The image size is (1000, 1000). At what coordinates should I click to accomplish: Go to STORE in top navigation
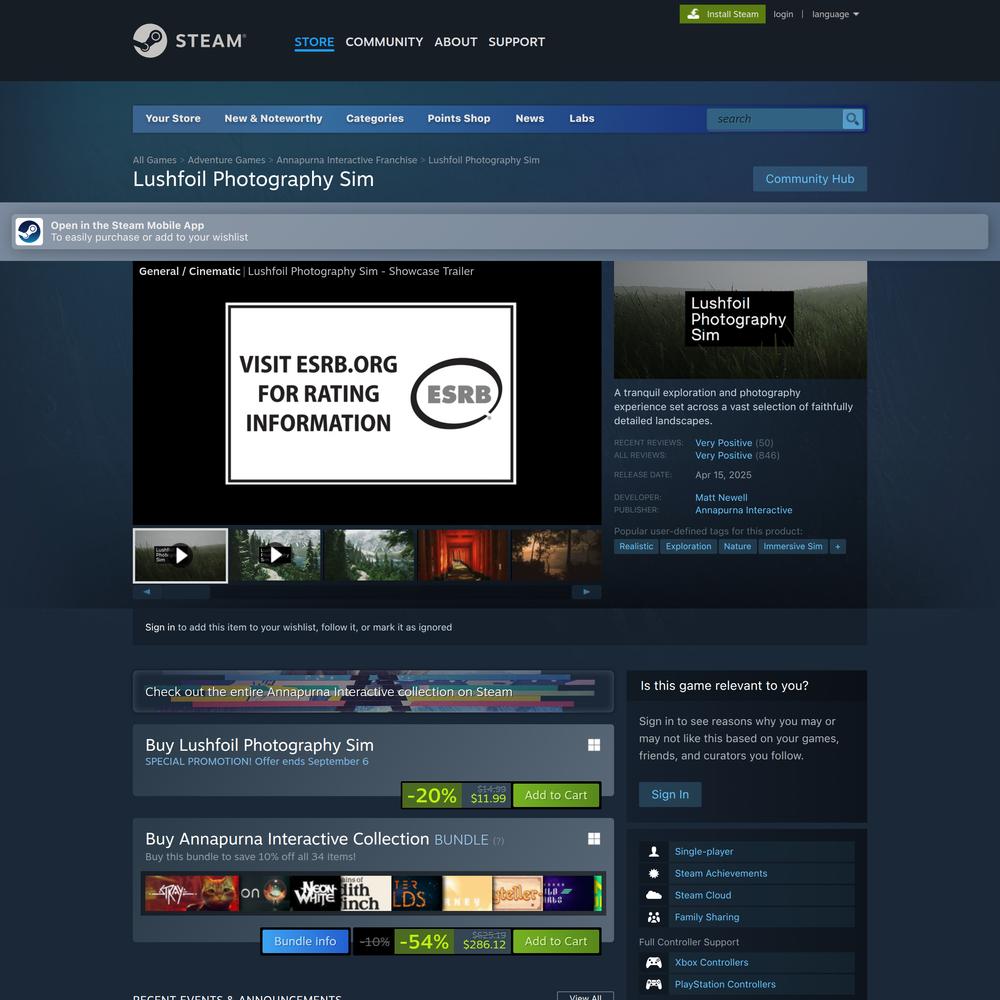point(314,42)
